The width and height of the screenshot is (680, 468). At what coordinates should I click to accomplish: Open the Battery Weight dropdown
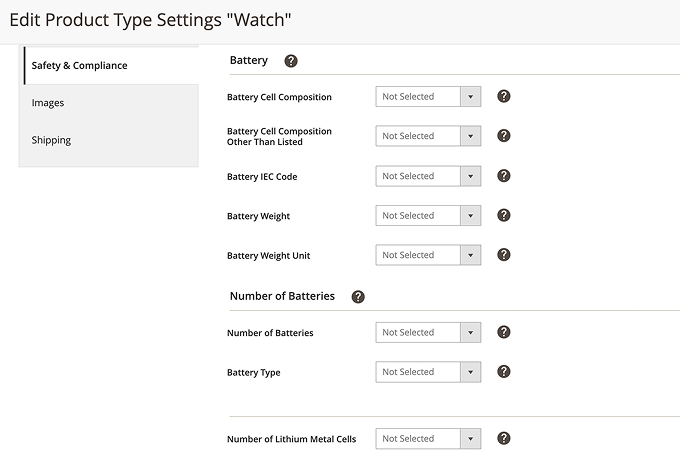428,215
